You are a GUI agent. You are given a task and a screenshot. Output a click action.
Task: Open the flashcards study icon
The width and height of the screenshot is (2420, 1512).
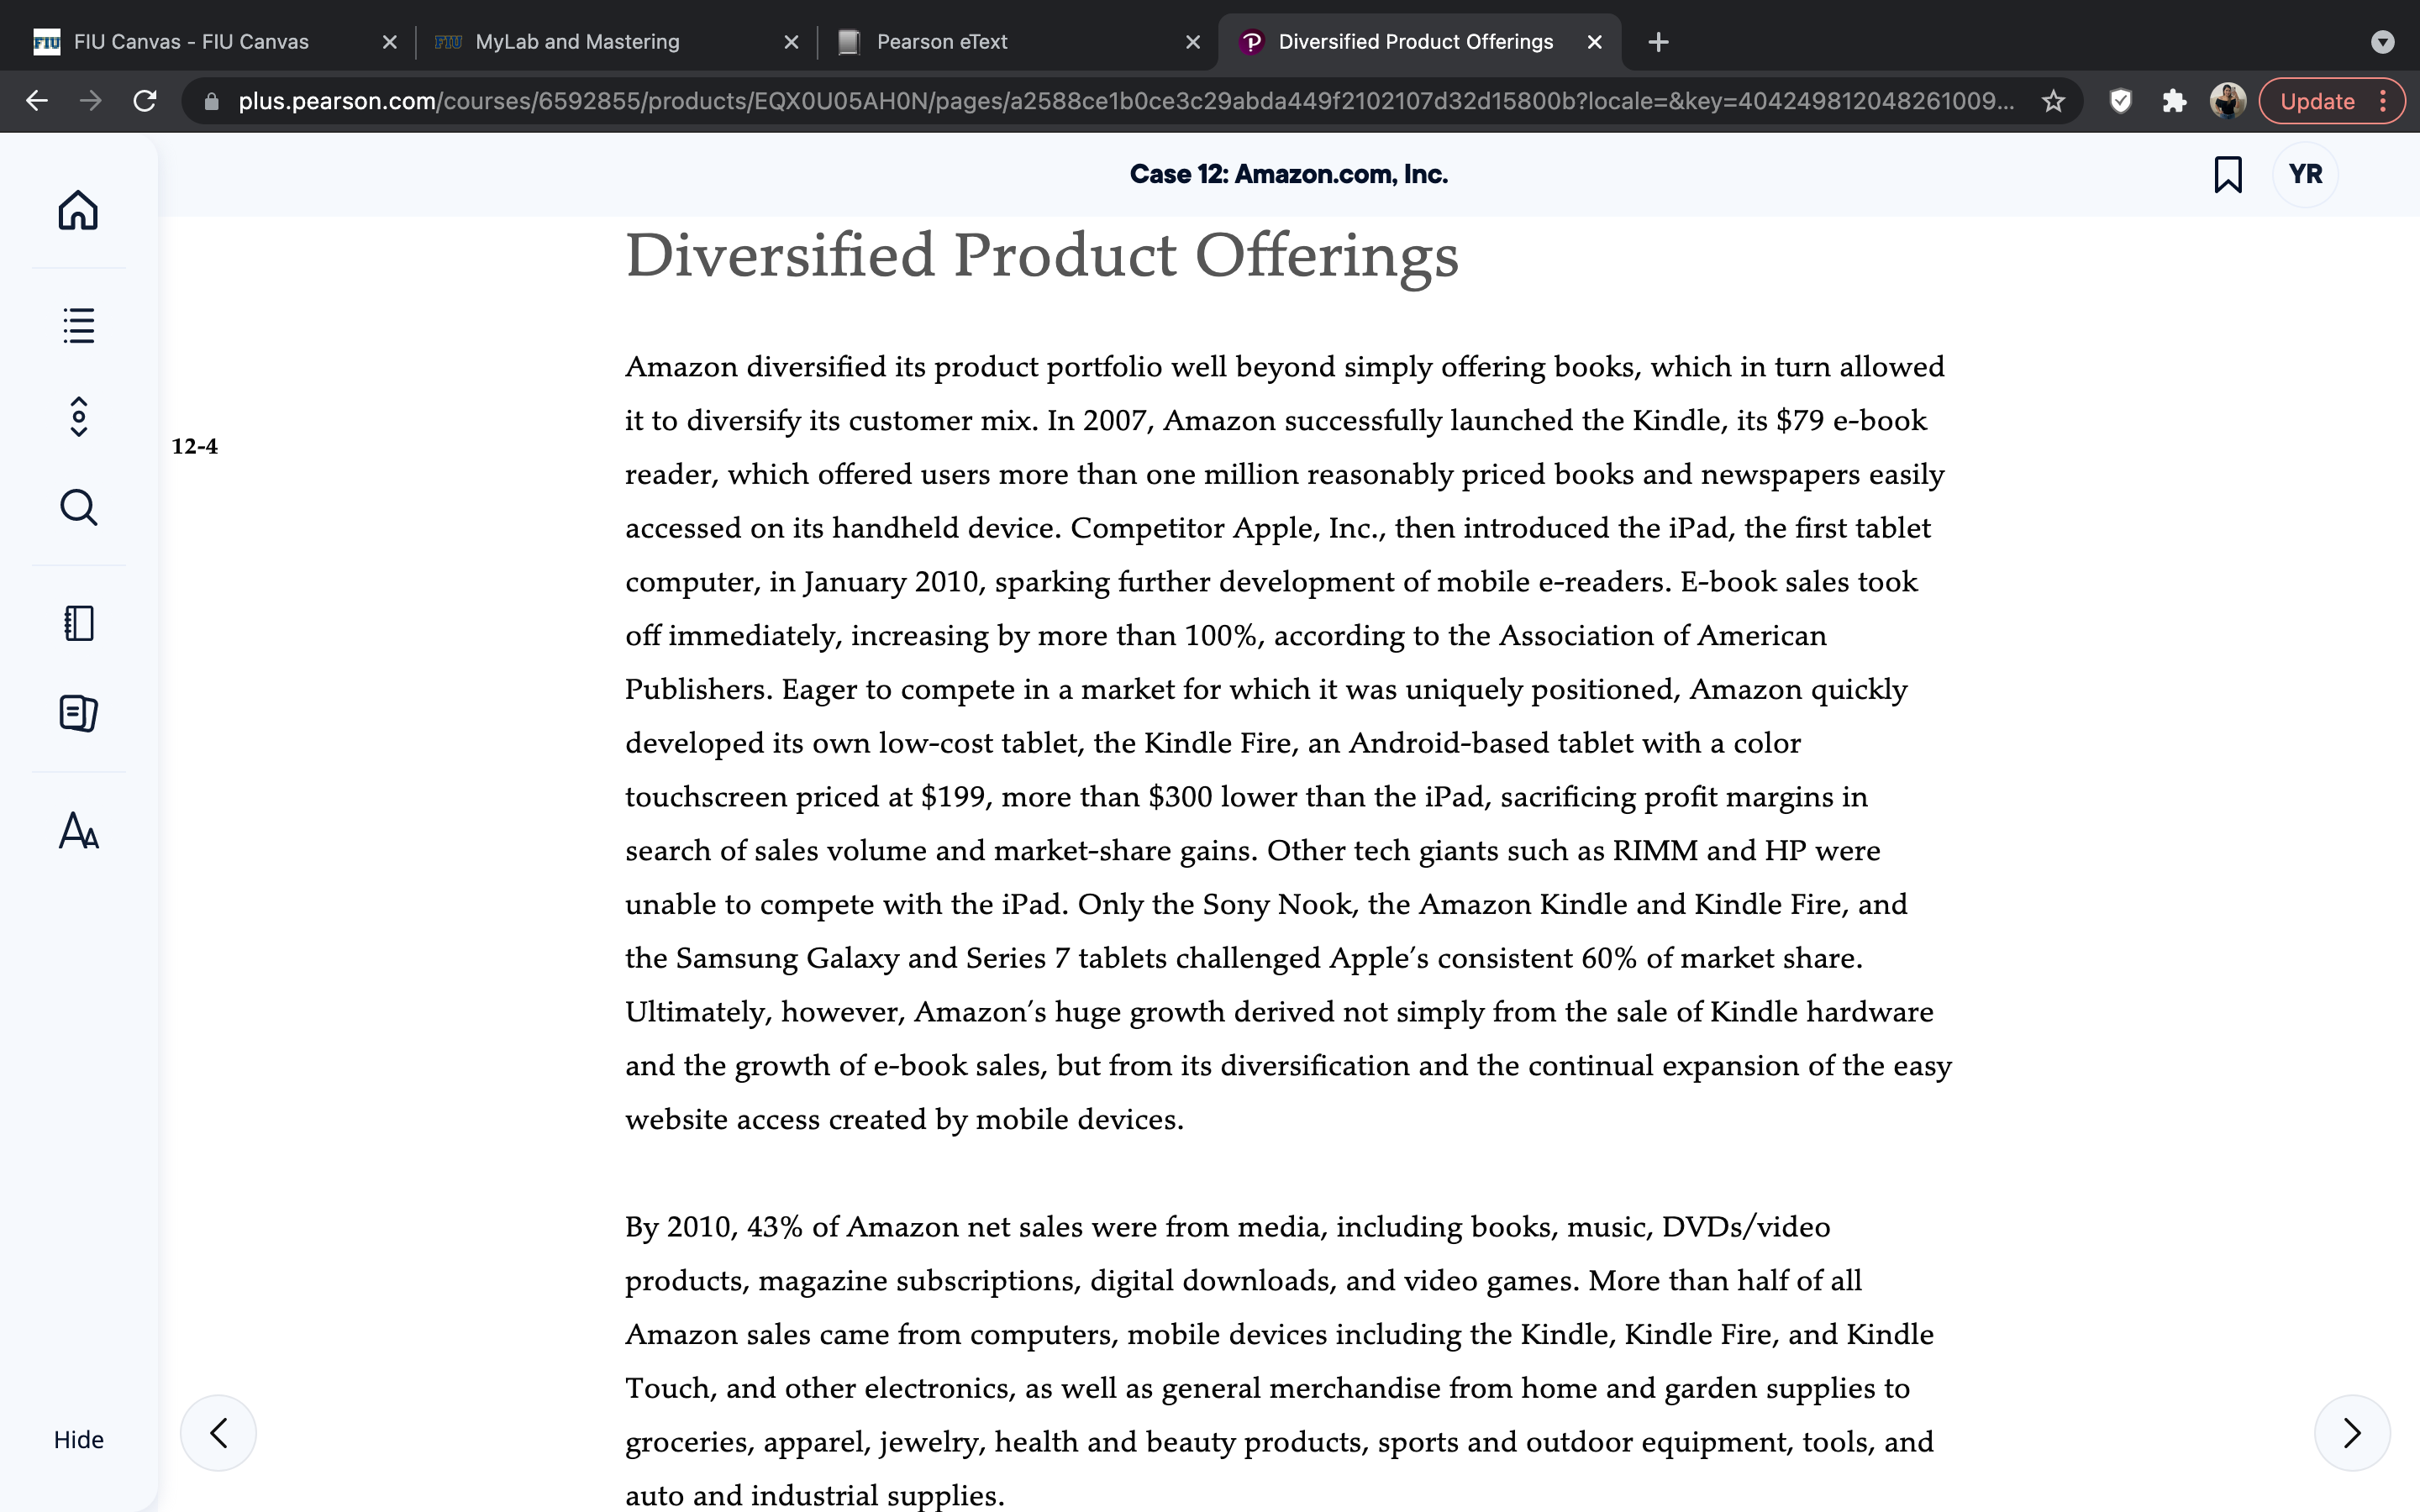(x=78, y=713)
